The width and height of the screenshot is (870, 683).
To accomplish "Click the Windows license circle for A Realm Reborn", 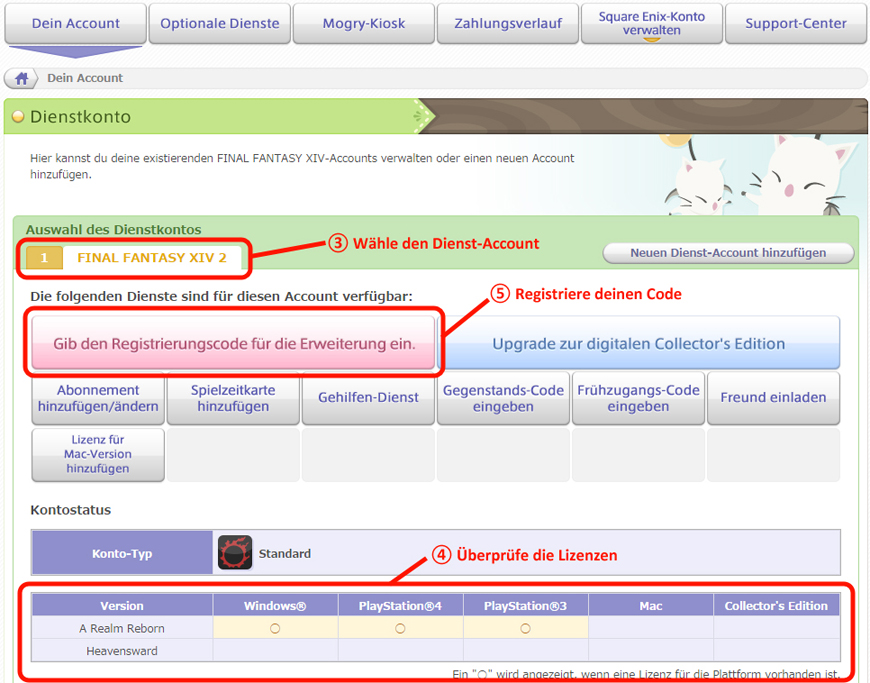I will pyautogui.click(x=275, y=629).
